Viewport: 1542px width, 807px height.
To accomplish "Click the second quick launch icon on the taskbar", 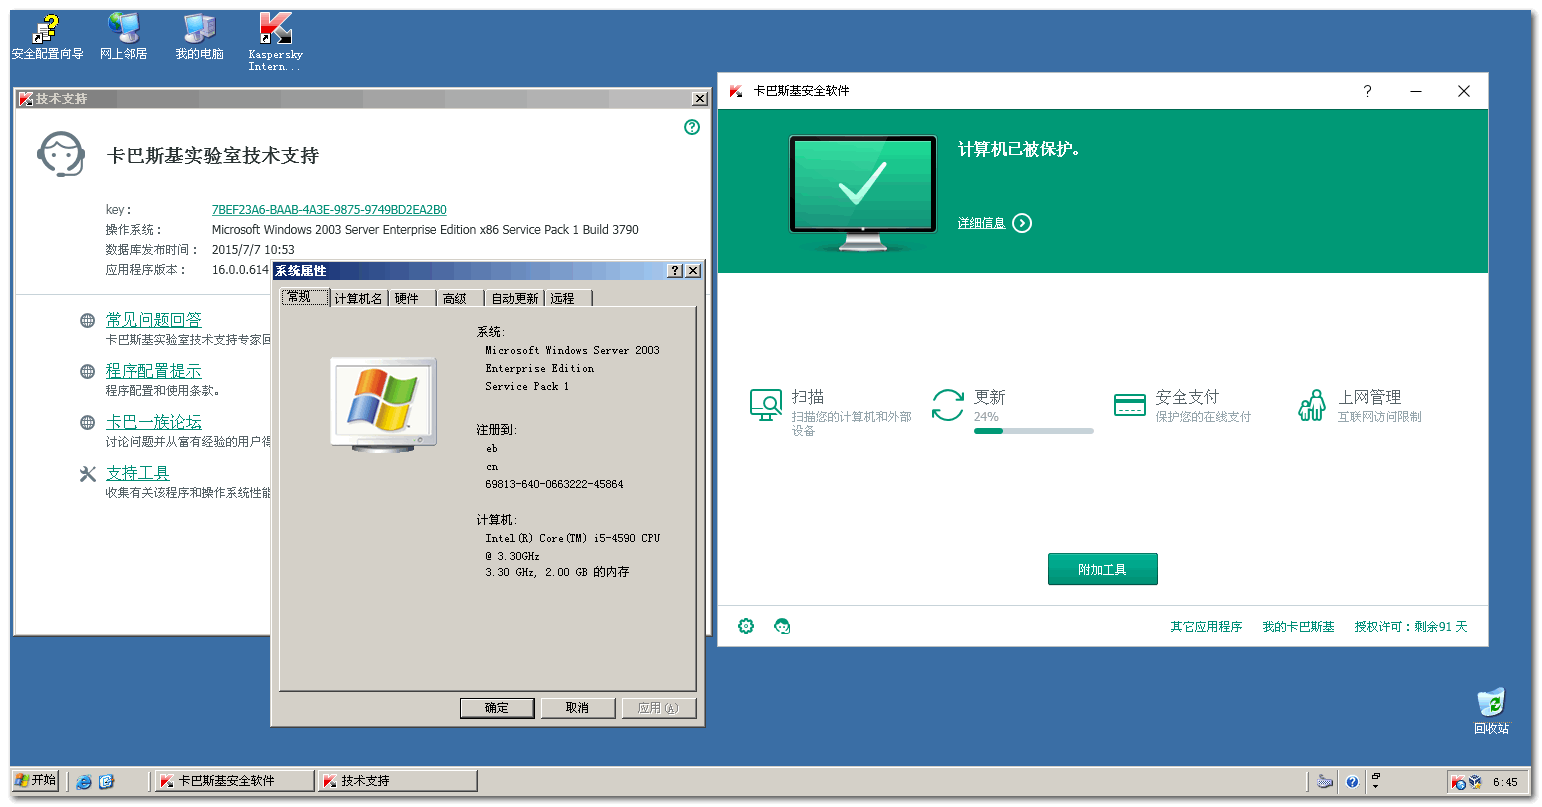I will pyautogui.click(x=107, y=781).
